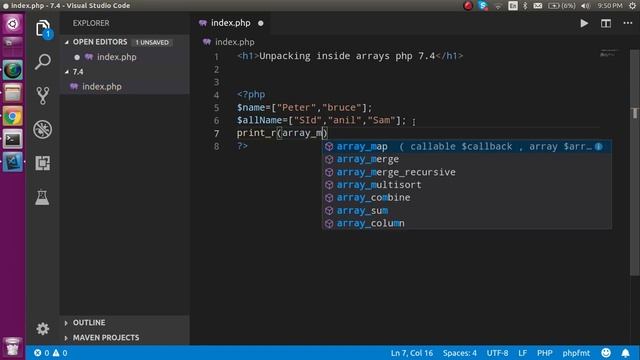Image resolution: width=640 pixels, height=360 pixels.
Task: Choose array_map from suggestions
Action: tap(467, 147)
